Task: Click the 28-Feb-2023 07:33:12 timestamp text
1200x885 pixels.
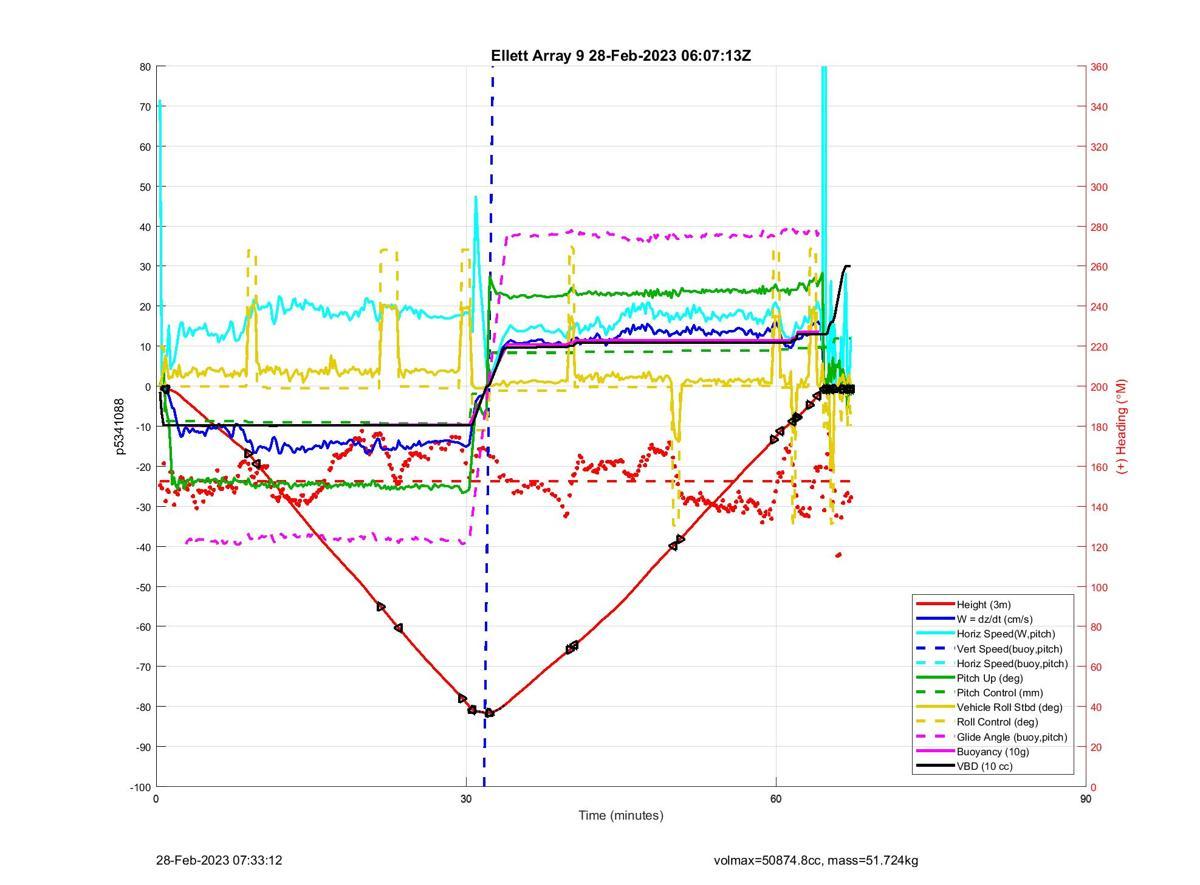Action: click(x=219, y=860)
